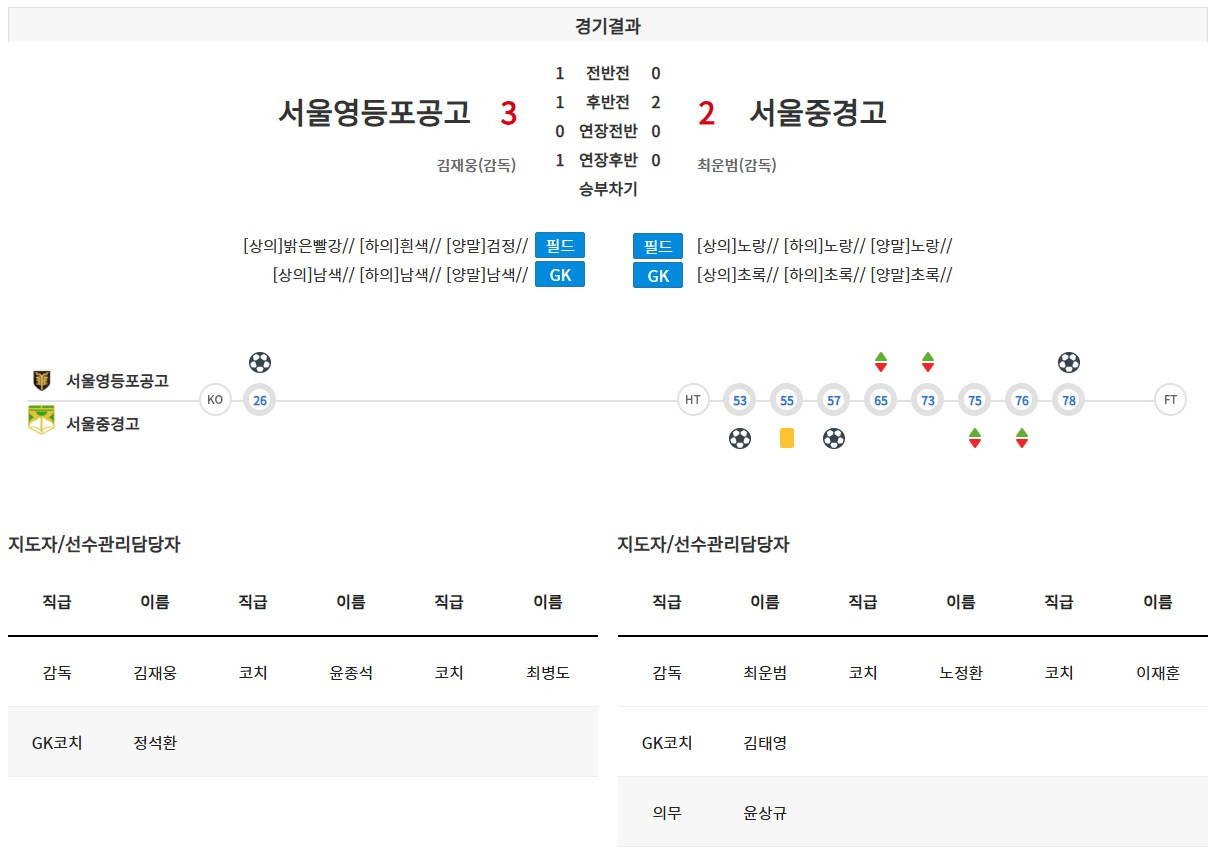Image resolution: width=1214 pixels, height=854 pixels.
Task: Click the goal ball icon below minute 57
Action: pos(834,438)
